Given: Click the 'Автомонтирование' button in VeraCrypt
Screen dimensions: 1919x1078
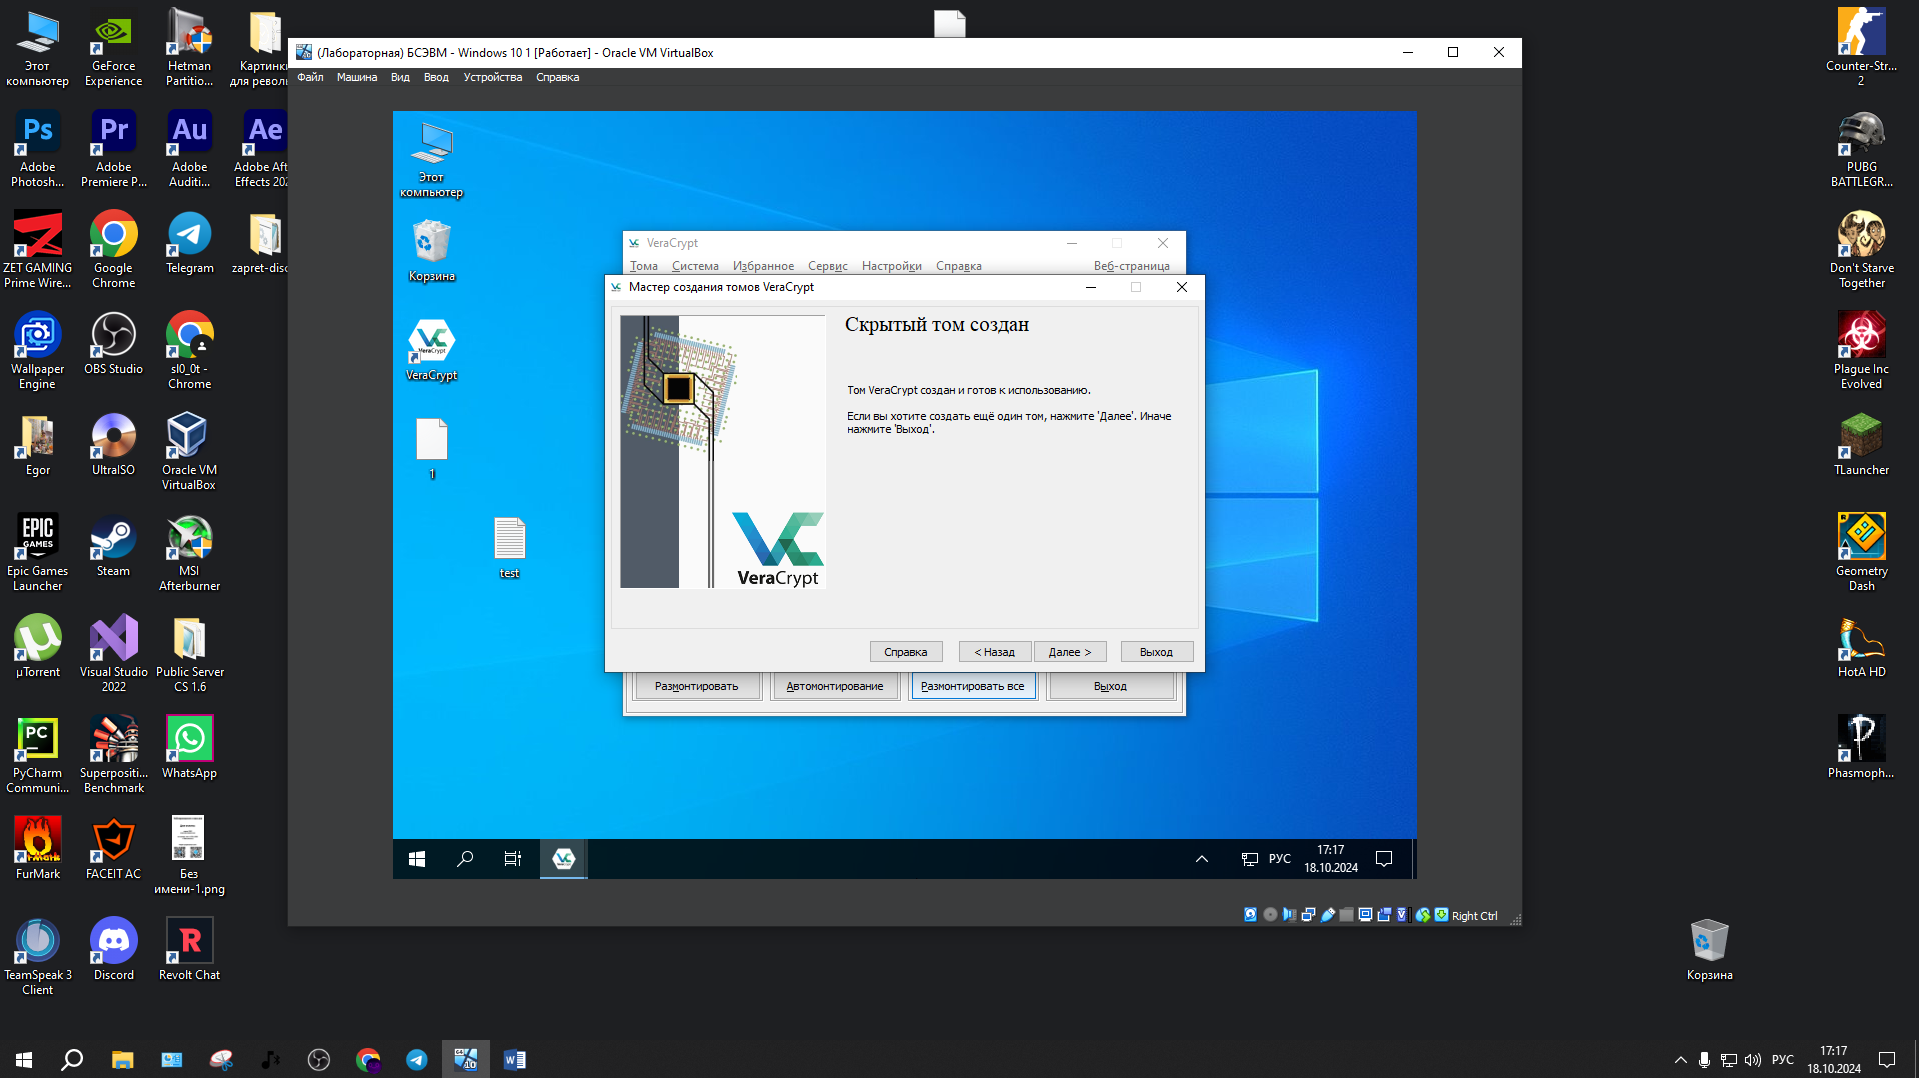Looking at the screenshot, I should click(834, 686).
